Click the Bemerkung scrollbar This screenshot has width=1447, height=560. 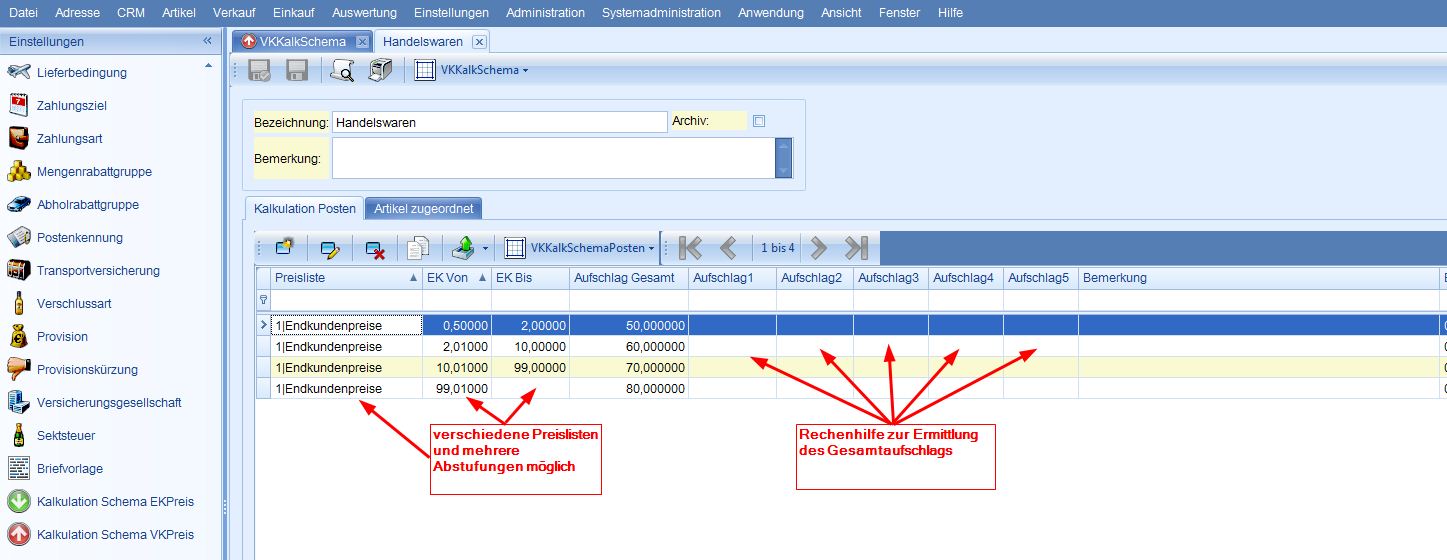click(x=784, y=158)
